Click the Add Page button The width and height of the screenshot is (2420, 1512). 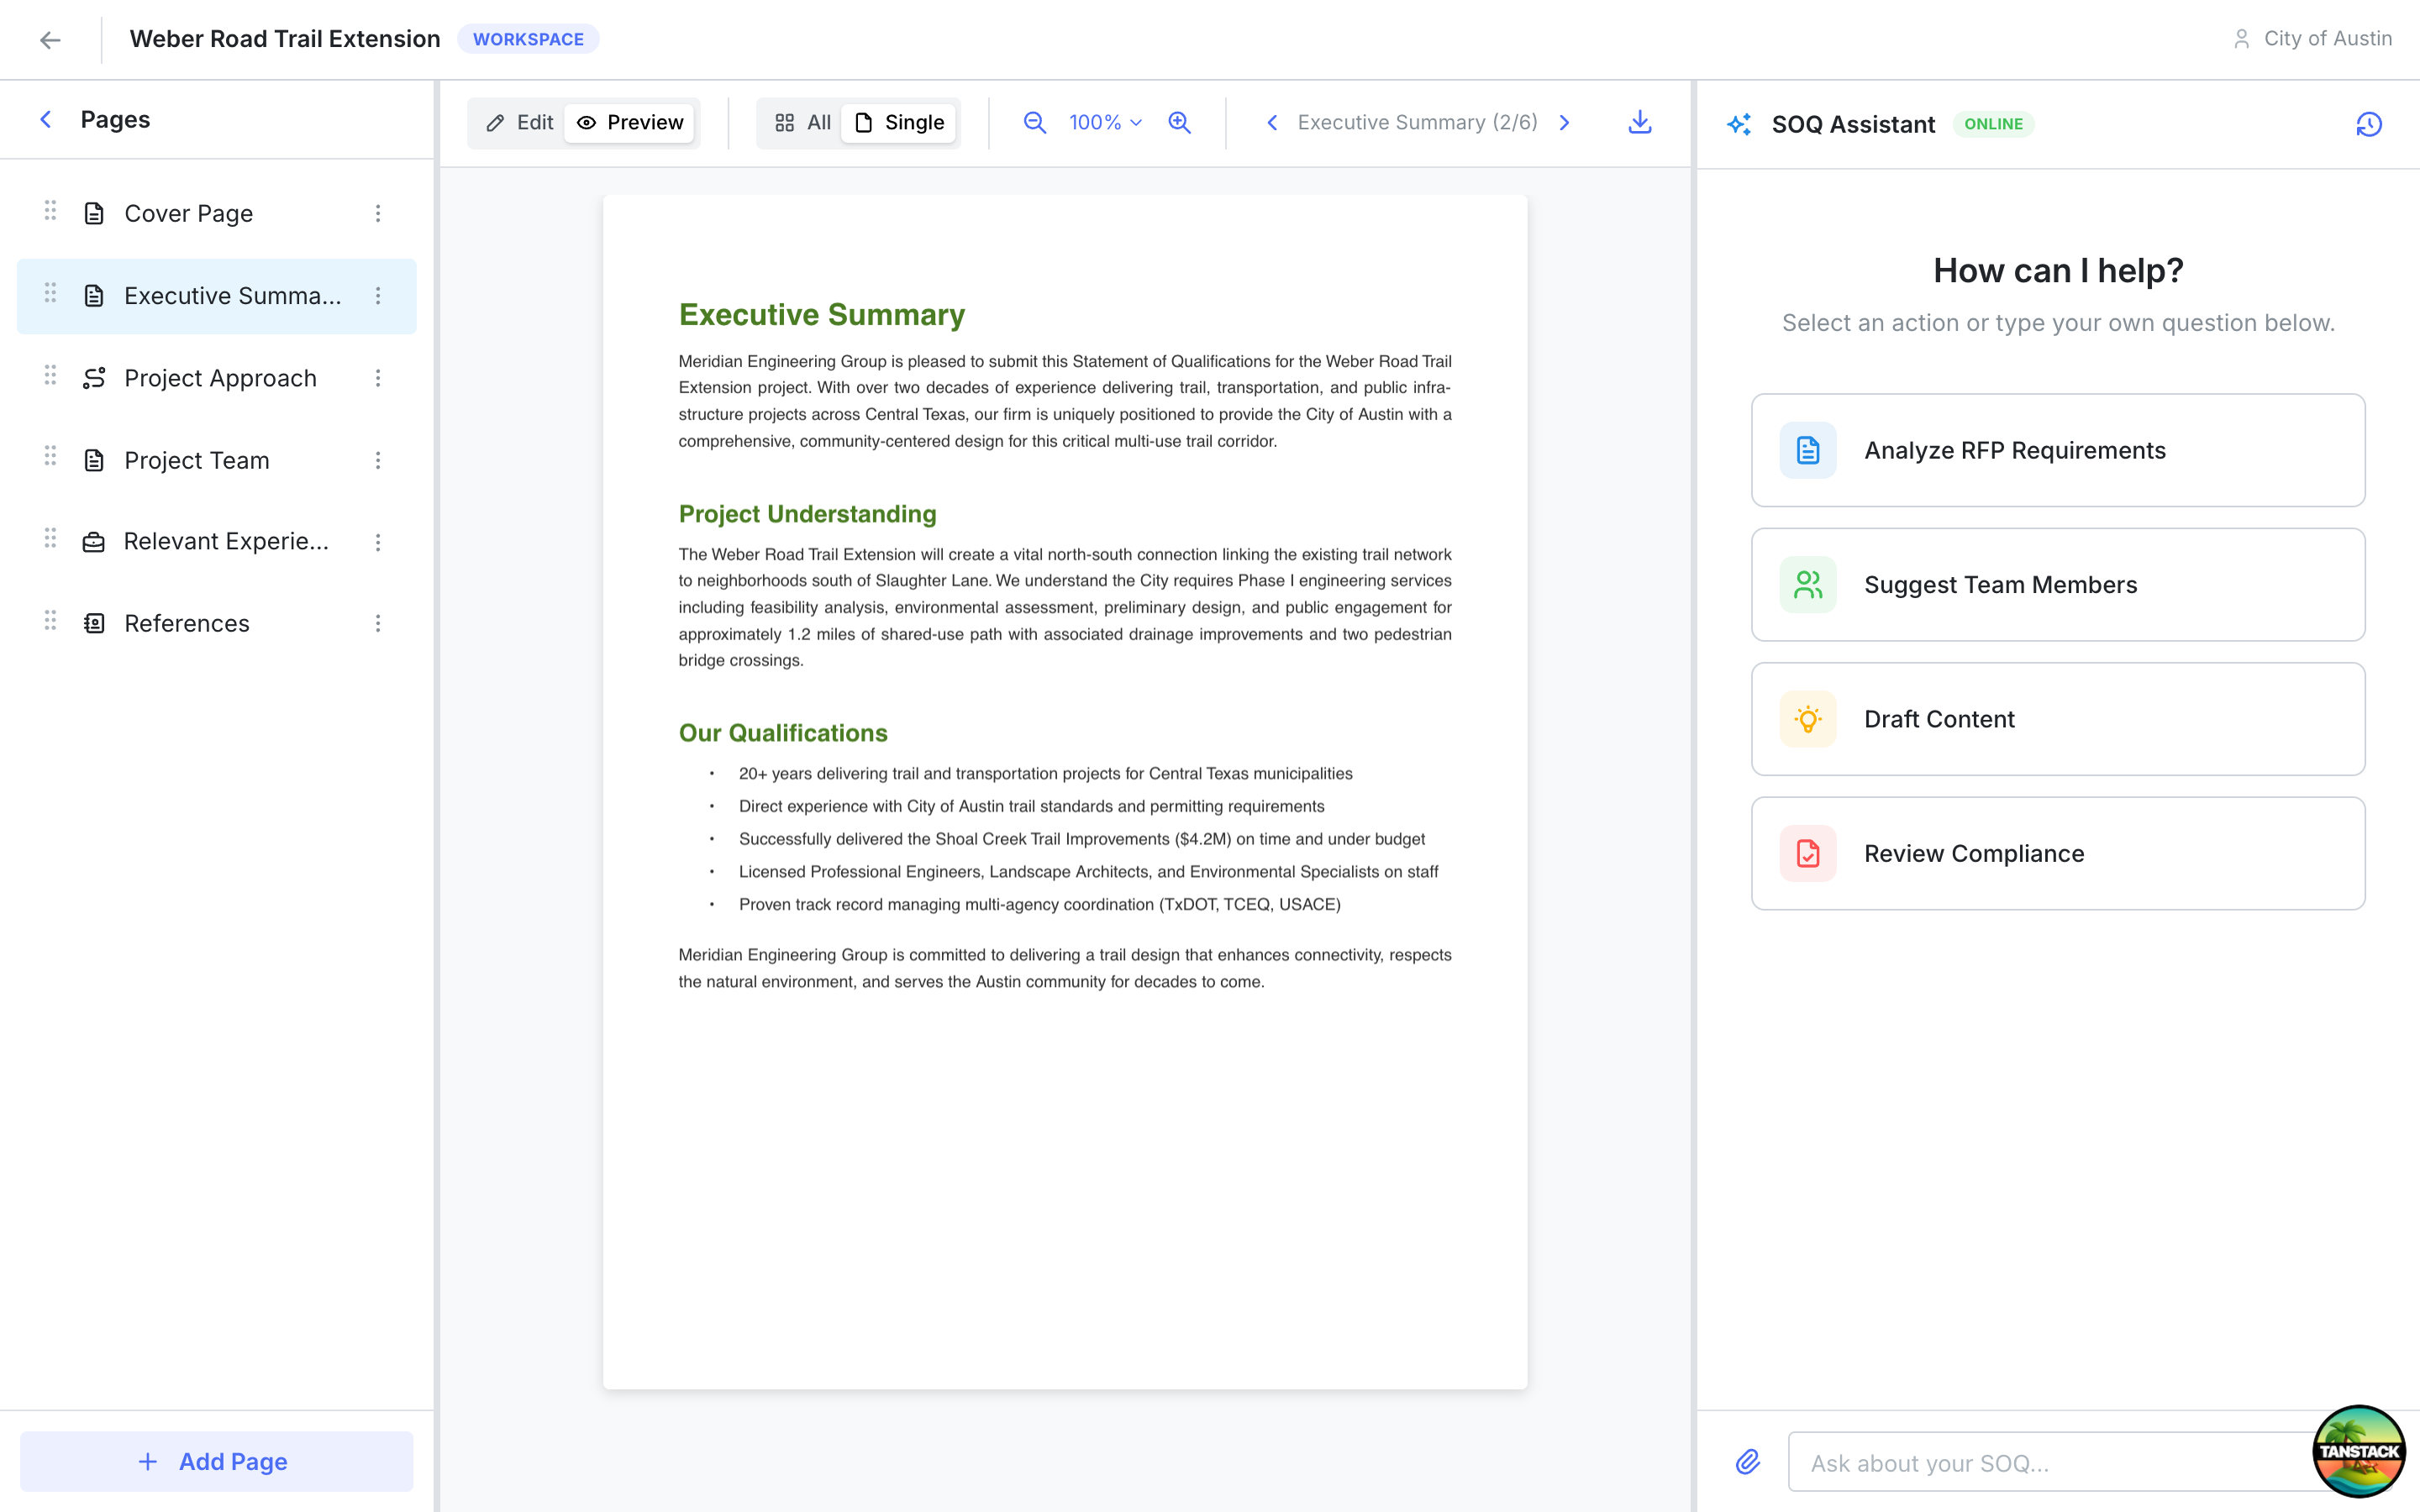click(x=215, y=1461)
